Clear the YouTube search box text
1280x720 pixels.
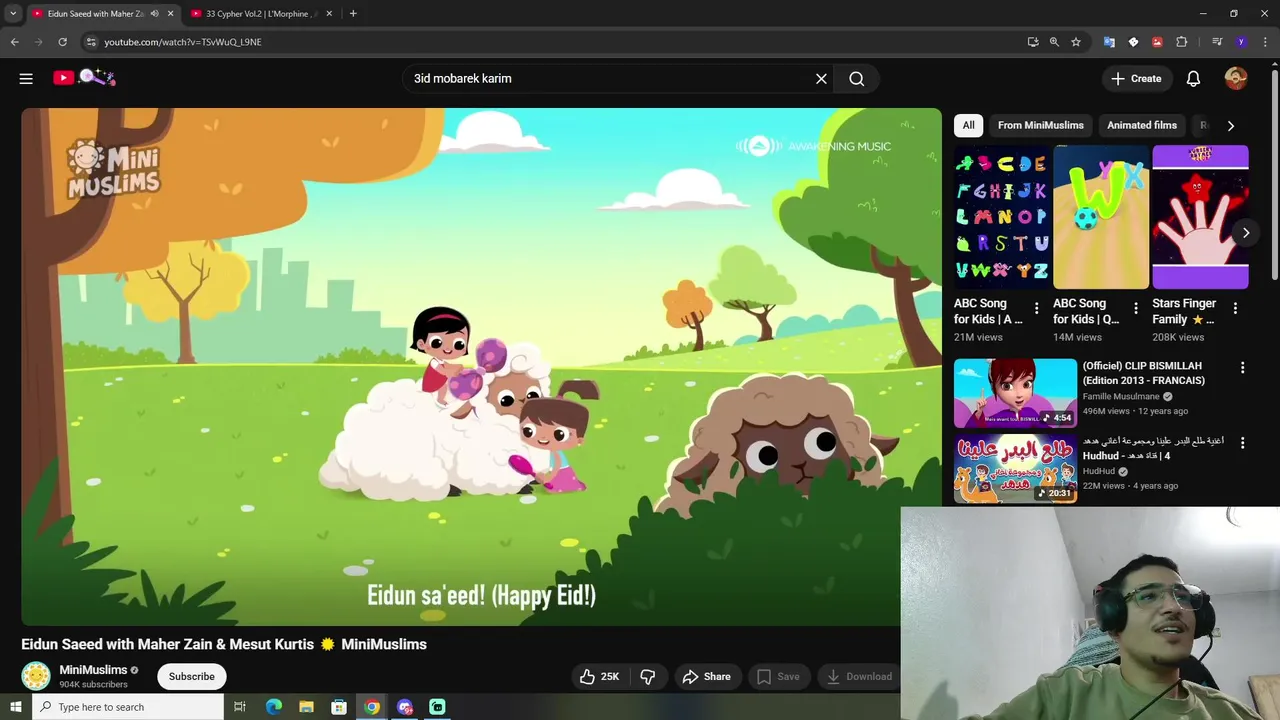821,78
